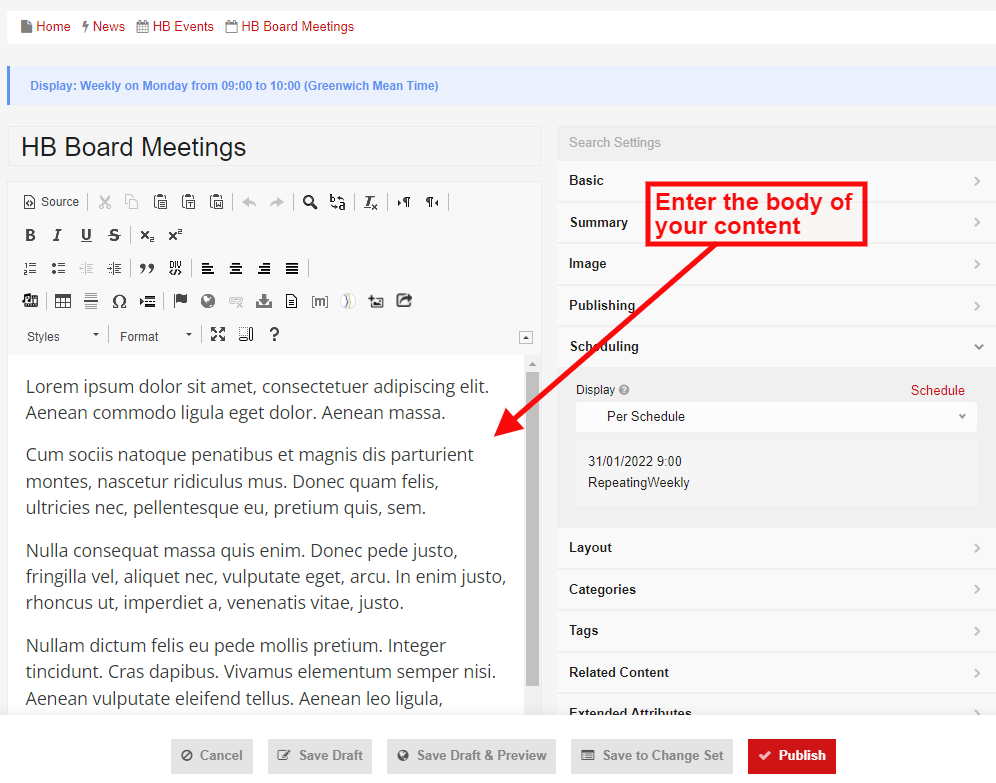
Task: Click the Publish button
Action: (791, 756)
